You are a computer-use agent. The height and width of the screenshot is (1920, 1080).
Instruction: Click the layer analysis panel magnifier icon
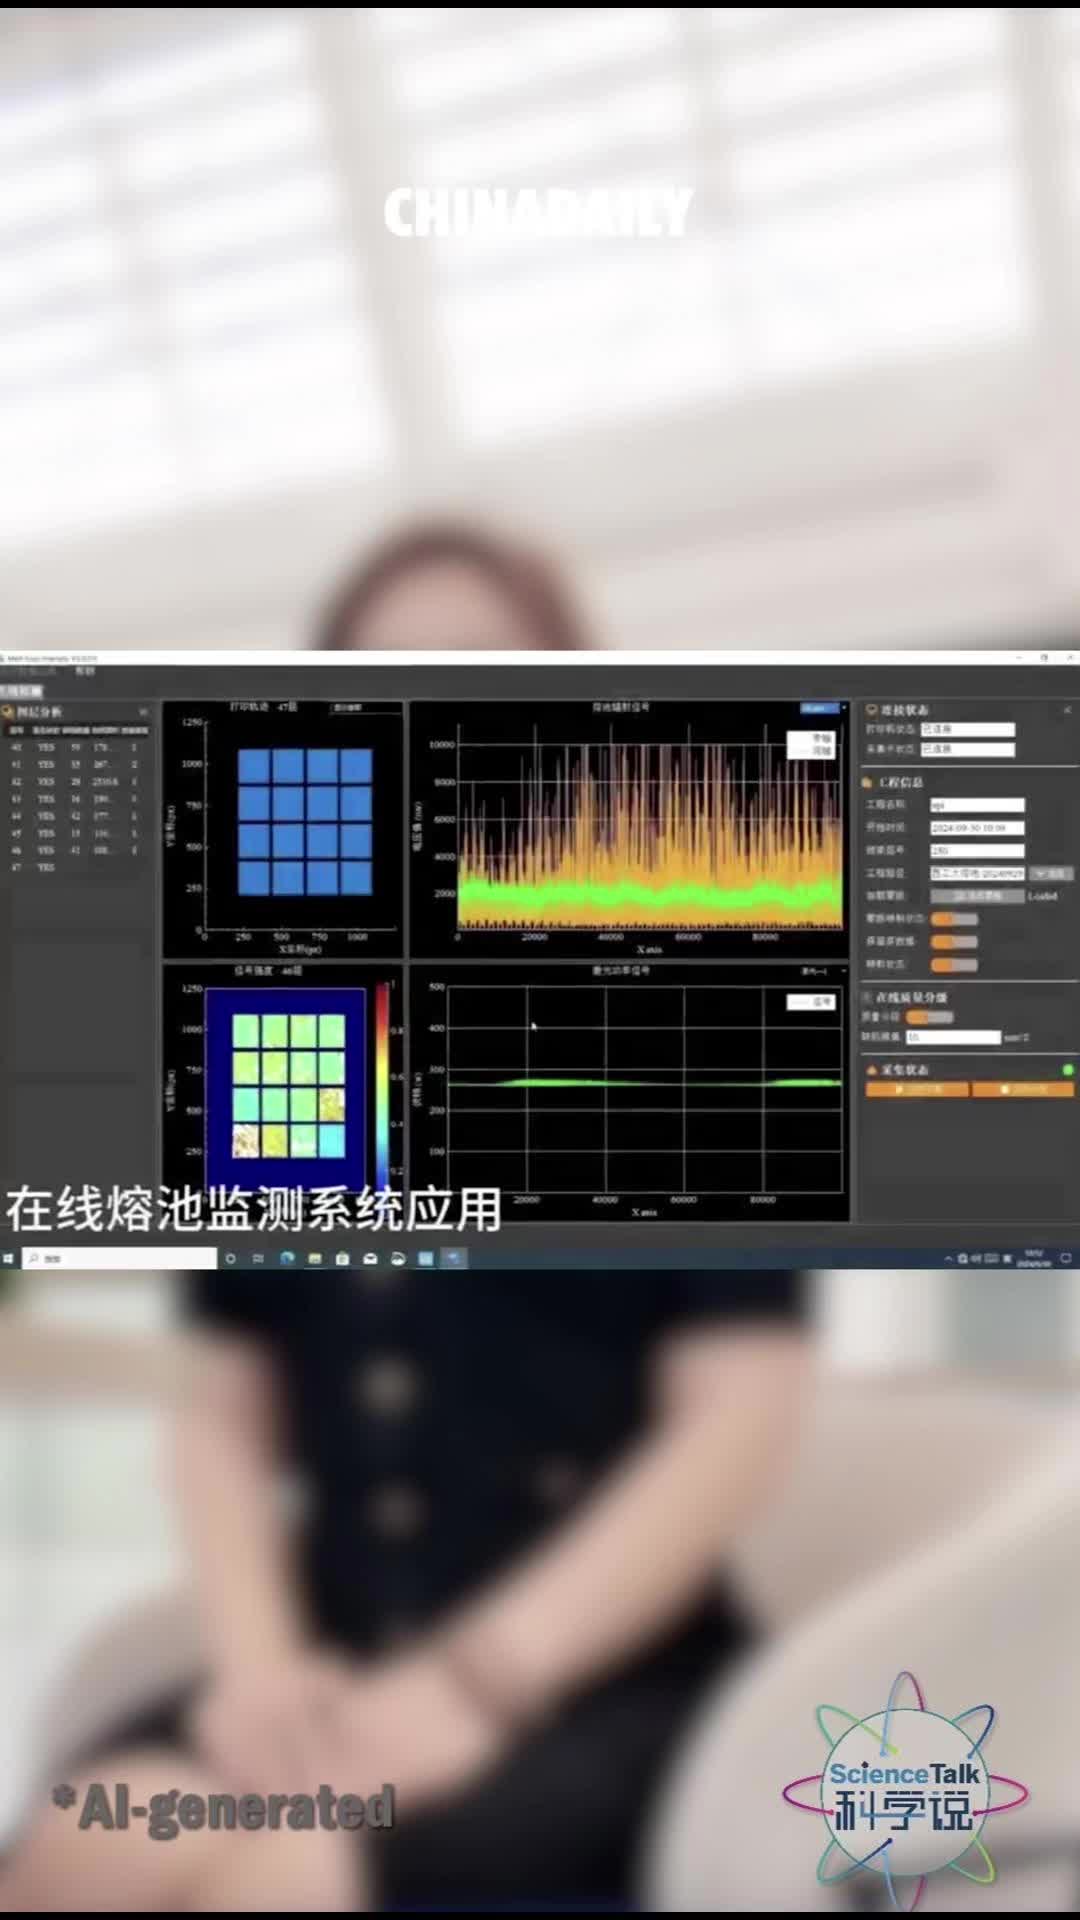8,711
